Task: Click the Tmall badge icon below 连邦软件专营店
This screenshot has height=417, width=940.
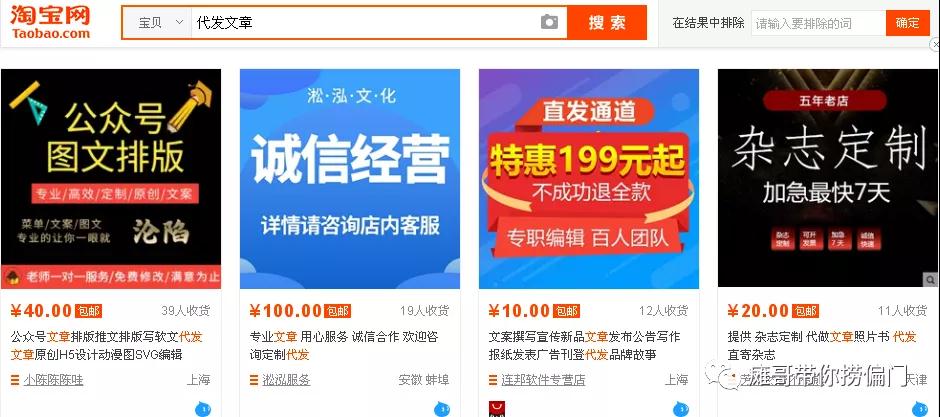Action: point(497,410)
